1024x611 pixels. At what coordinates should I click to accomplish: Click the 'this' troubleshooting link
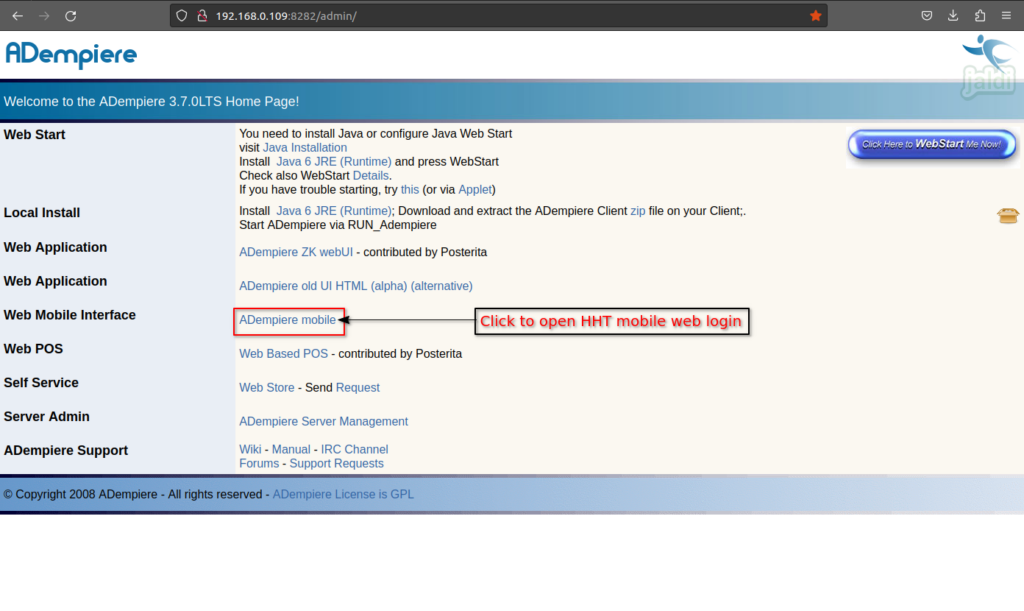coord(409,189)
